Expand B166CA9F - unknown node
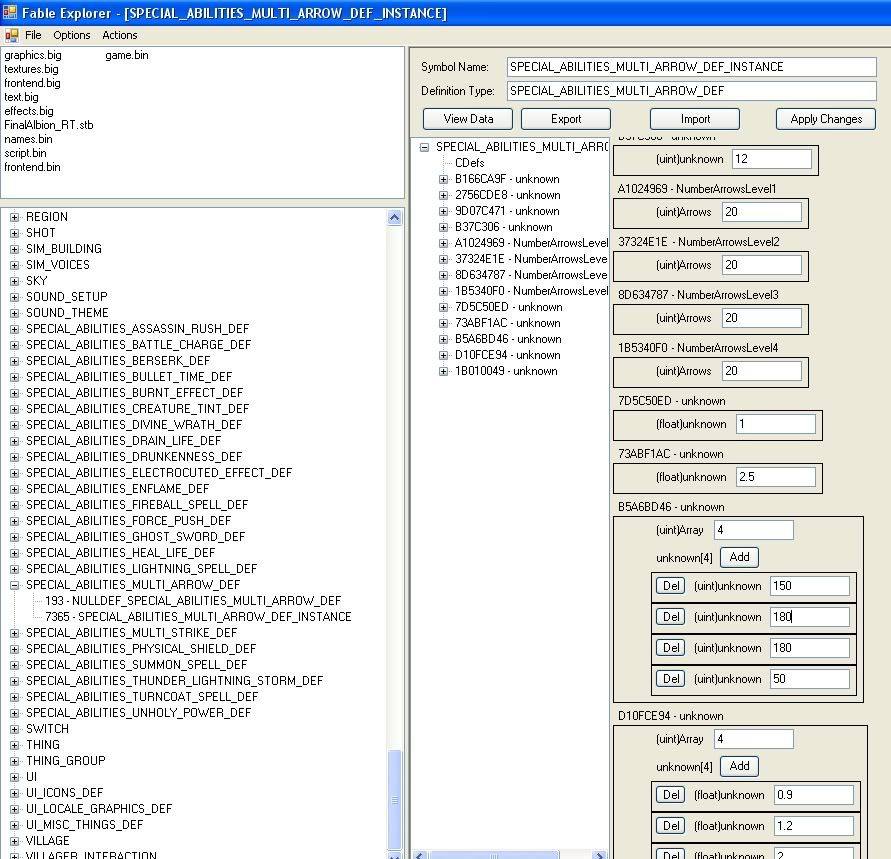Viewport: 891px width, 859px height. (x=443, y=180)
